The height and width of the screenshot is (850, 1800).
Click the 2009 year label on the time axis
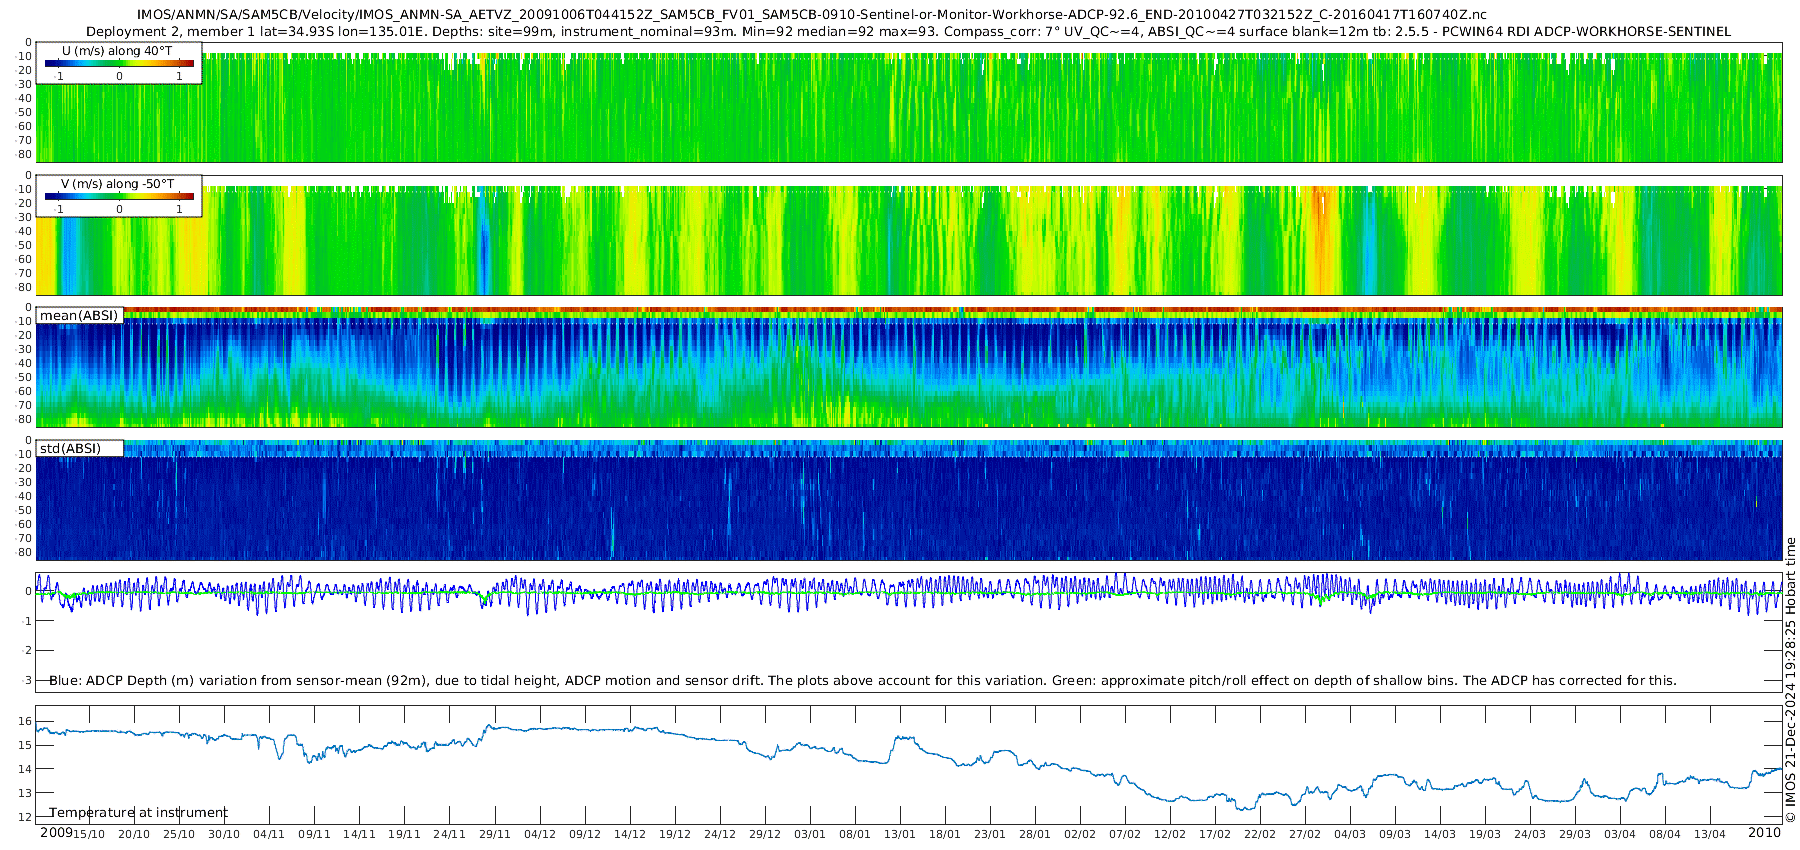pyautogui.click(x=56, y=833)
